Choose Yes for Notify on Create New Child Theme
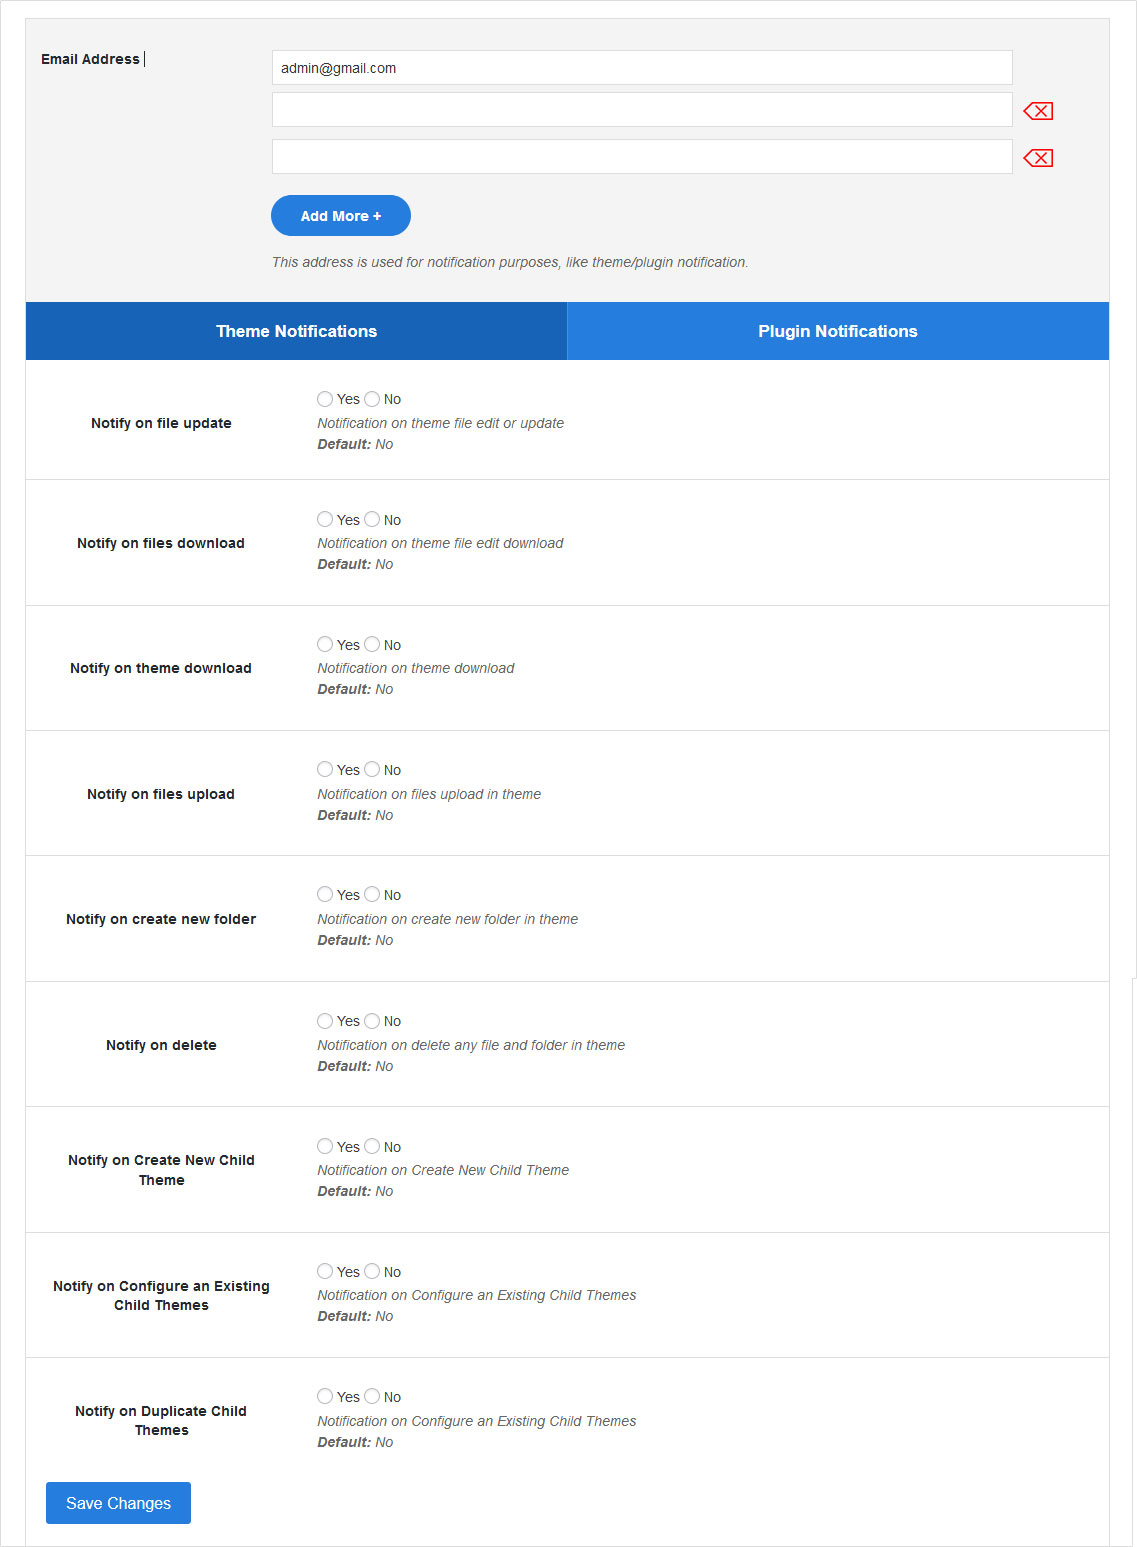The height and width of the screenshot is (1547, 1137). coord(325,1146)
